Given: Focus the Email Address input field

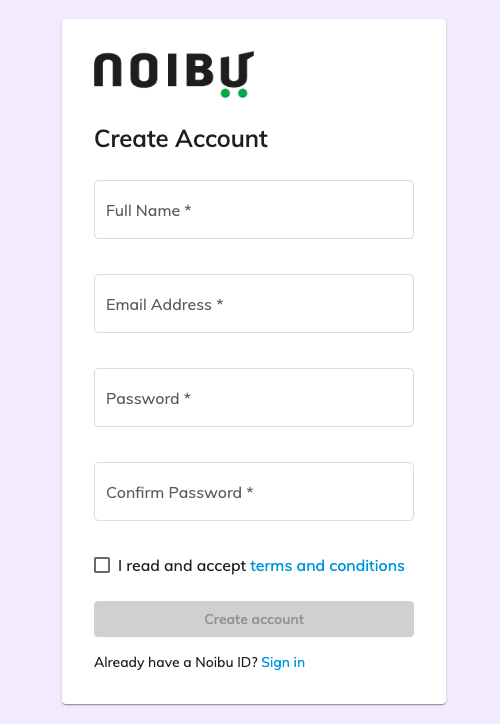Looking at the screenshot, I should coord(254,303).
